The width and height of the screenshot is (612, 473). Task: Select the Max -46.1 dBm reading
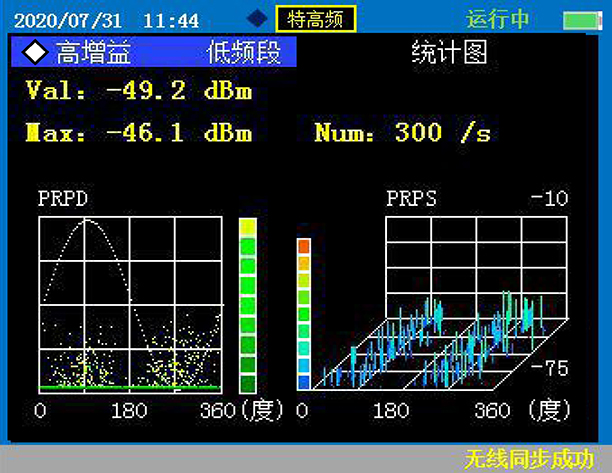point(137,132)
